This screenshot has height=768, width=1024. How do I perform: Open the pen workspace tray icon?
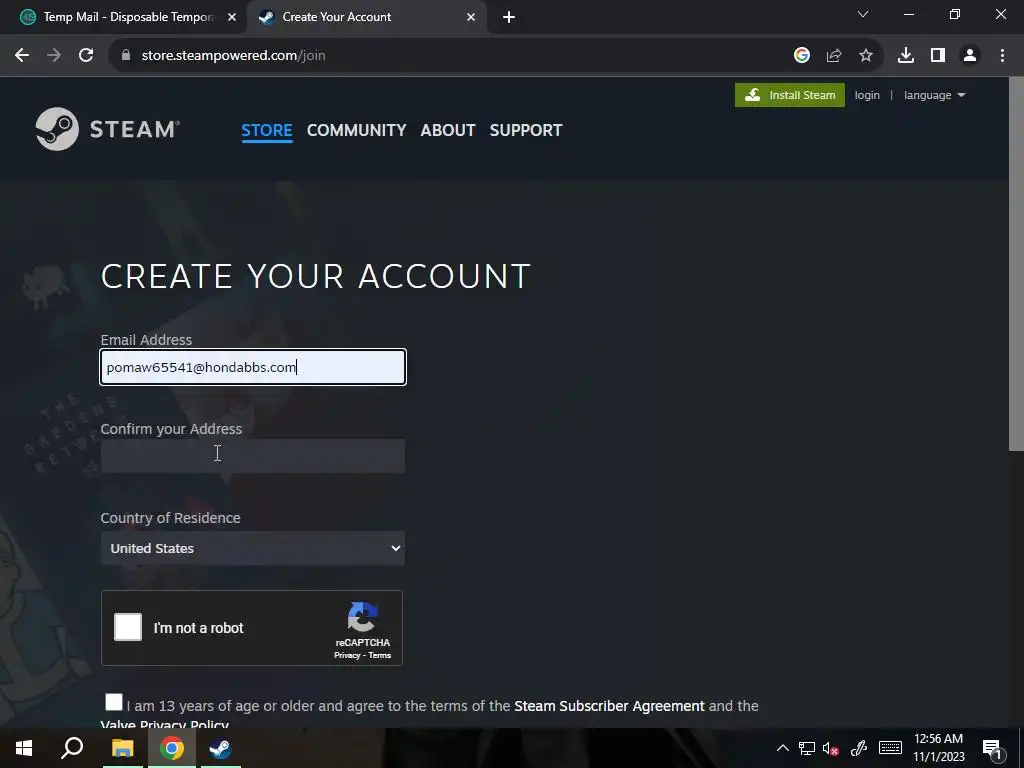point(859,748)
